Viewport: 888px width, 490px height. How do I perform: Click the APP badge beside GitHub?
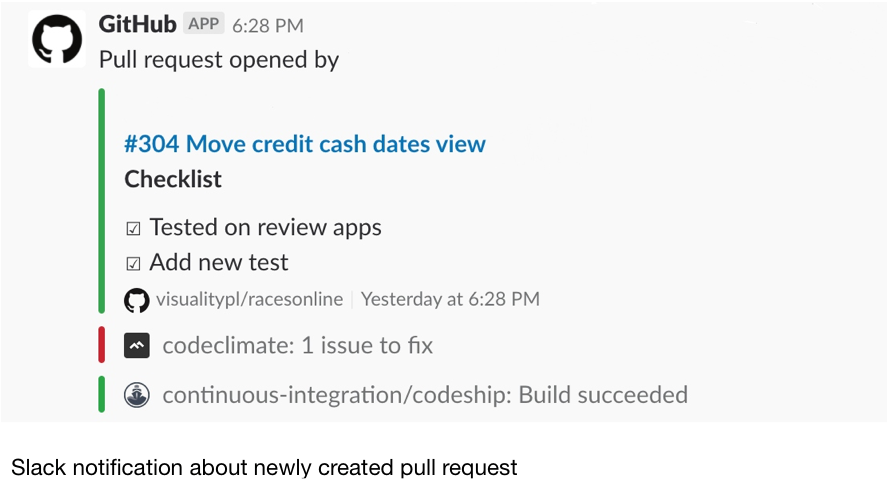(204, 25)
